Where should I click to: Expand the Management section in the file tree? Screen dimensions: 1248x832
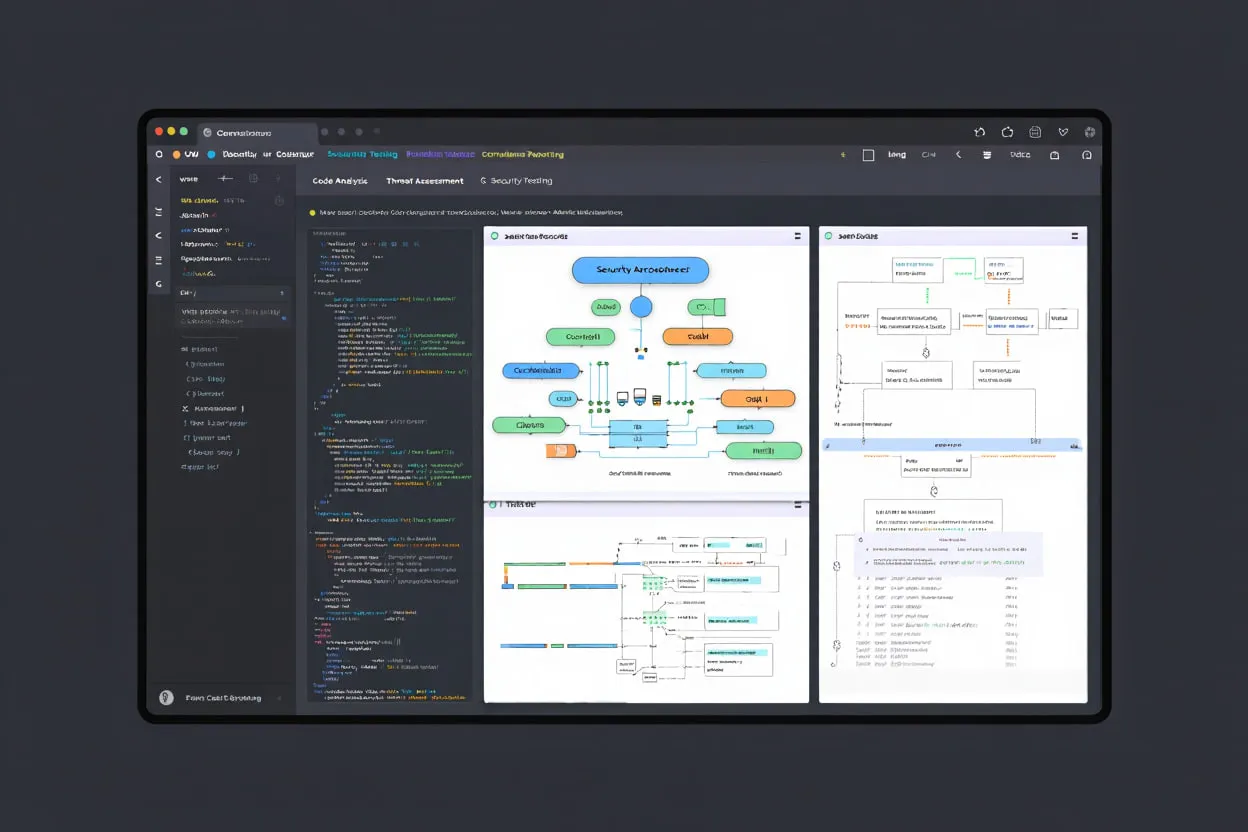point(216,408)
